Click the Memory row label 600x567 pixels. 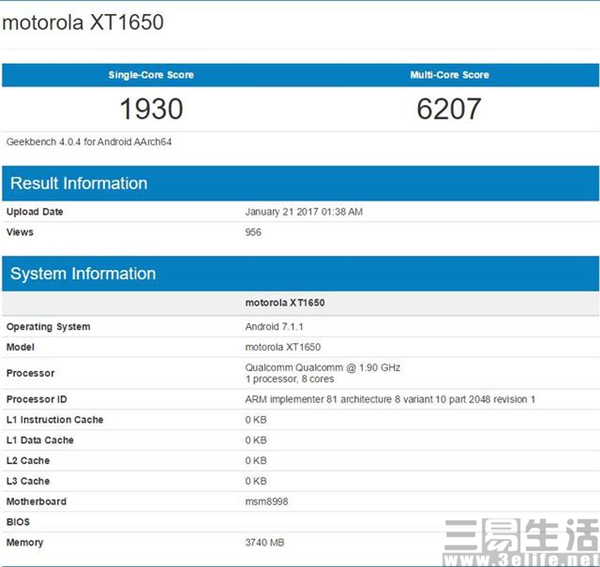(25, 543)
